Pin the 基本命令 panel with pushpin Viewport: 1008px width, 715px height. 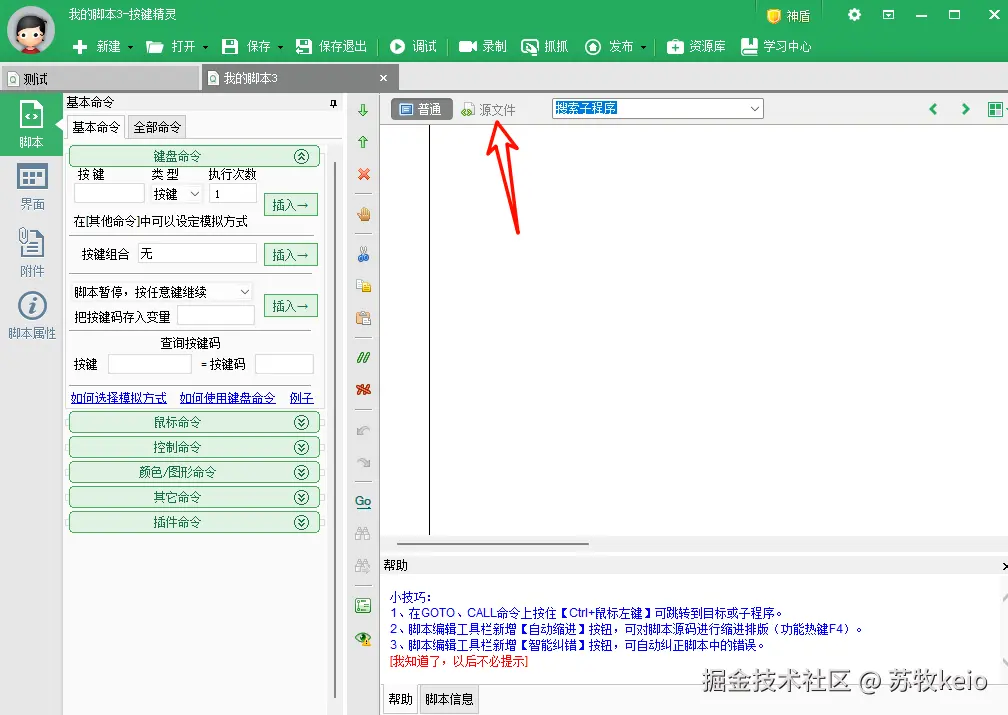click(x=333, y=104)
